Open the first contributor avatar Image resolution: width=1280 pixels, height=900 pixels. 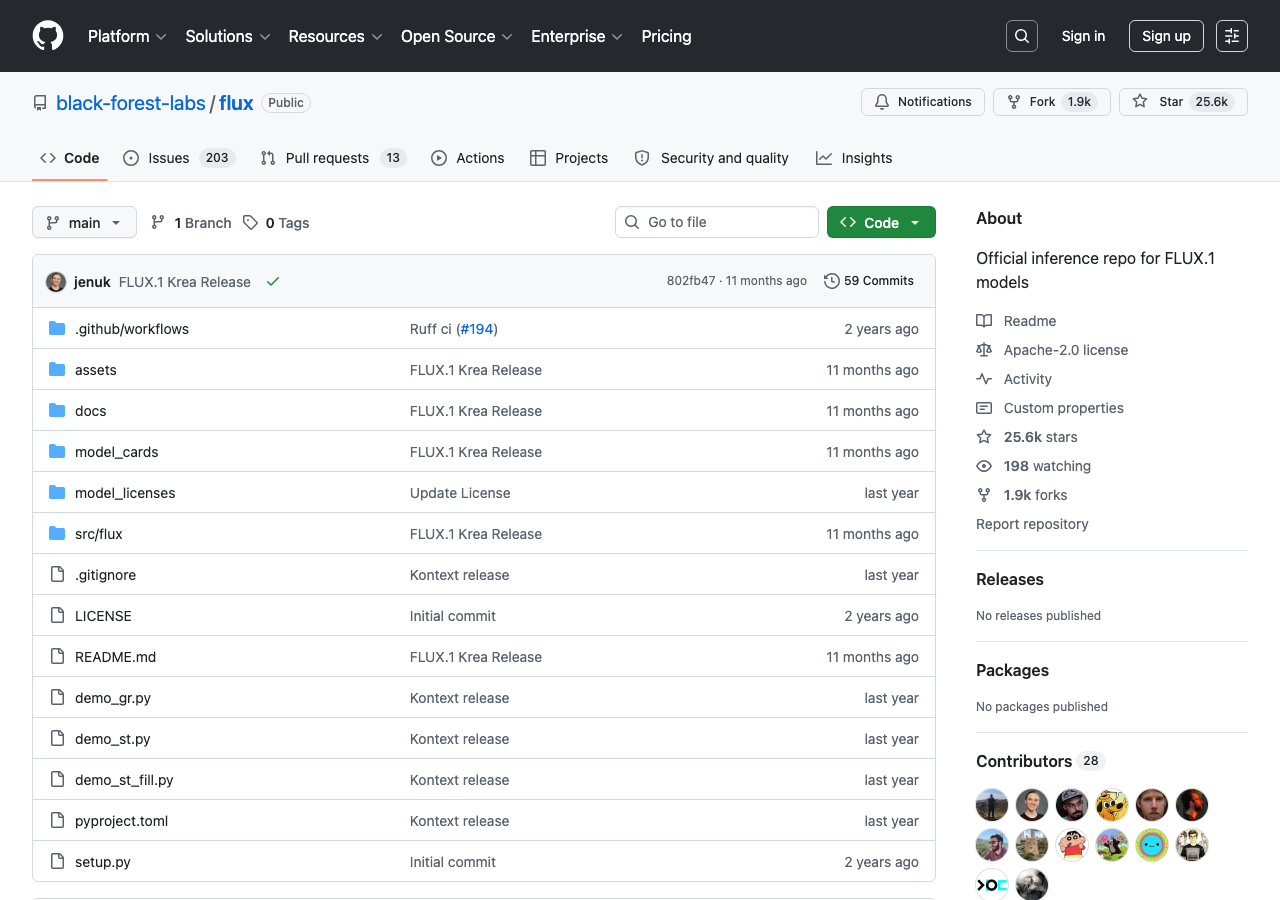(992, 805)
